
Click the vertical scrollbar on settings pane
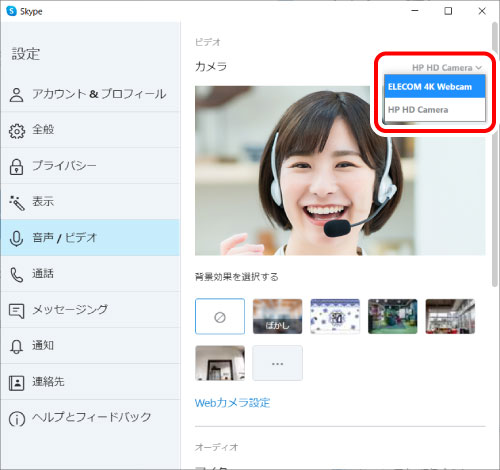pyautogui.click(x=495, y=153)
